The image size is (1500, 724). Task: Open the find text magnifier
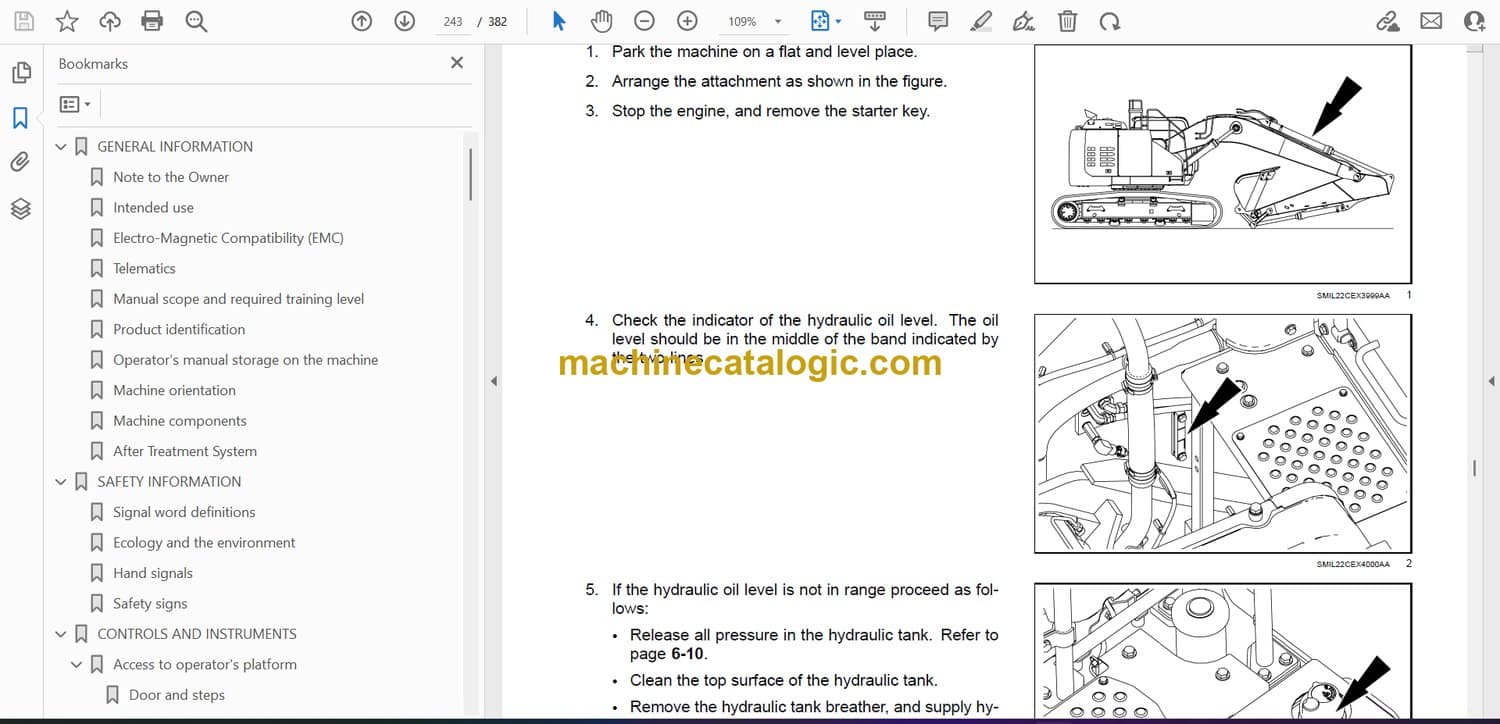tap(196, 21)
